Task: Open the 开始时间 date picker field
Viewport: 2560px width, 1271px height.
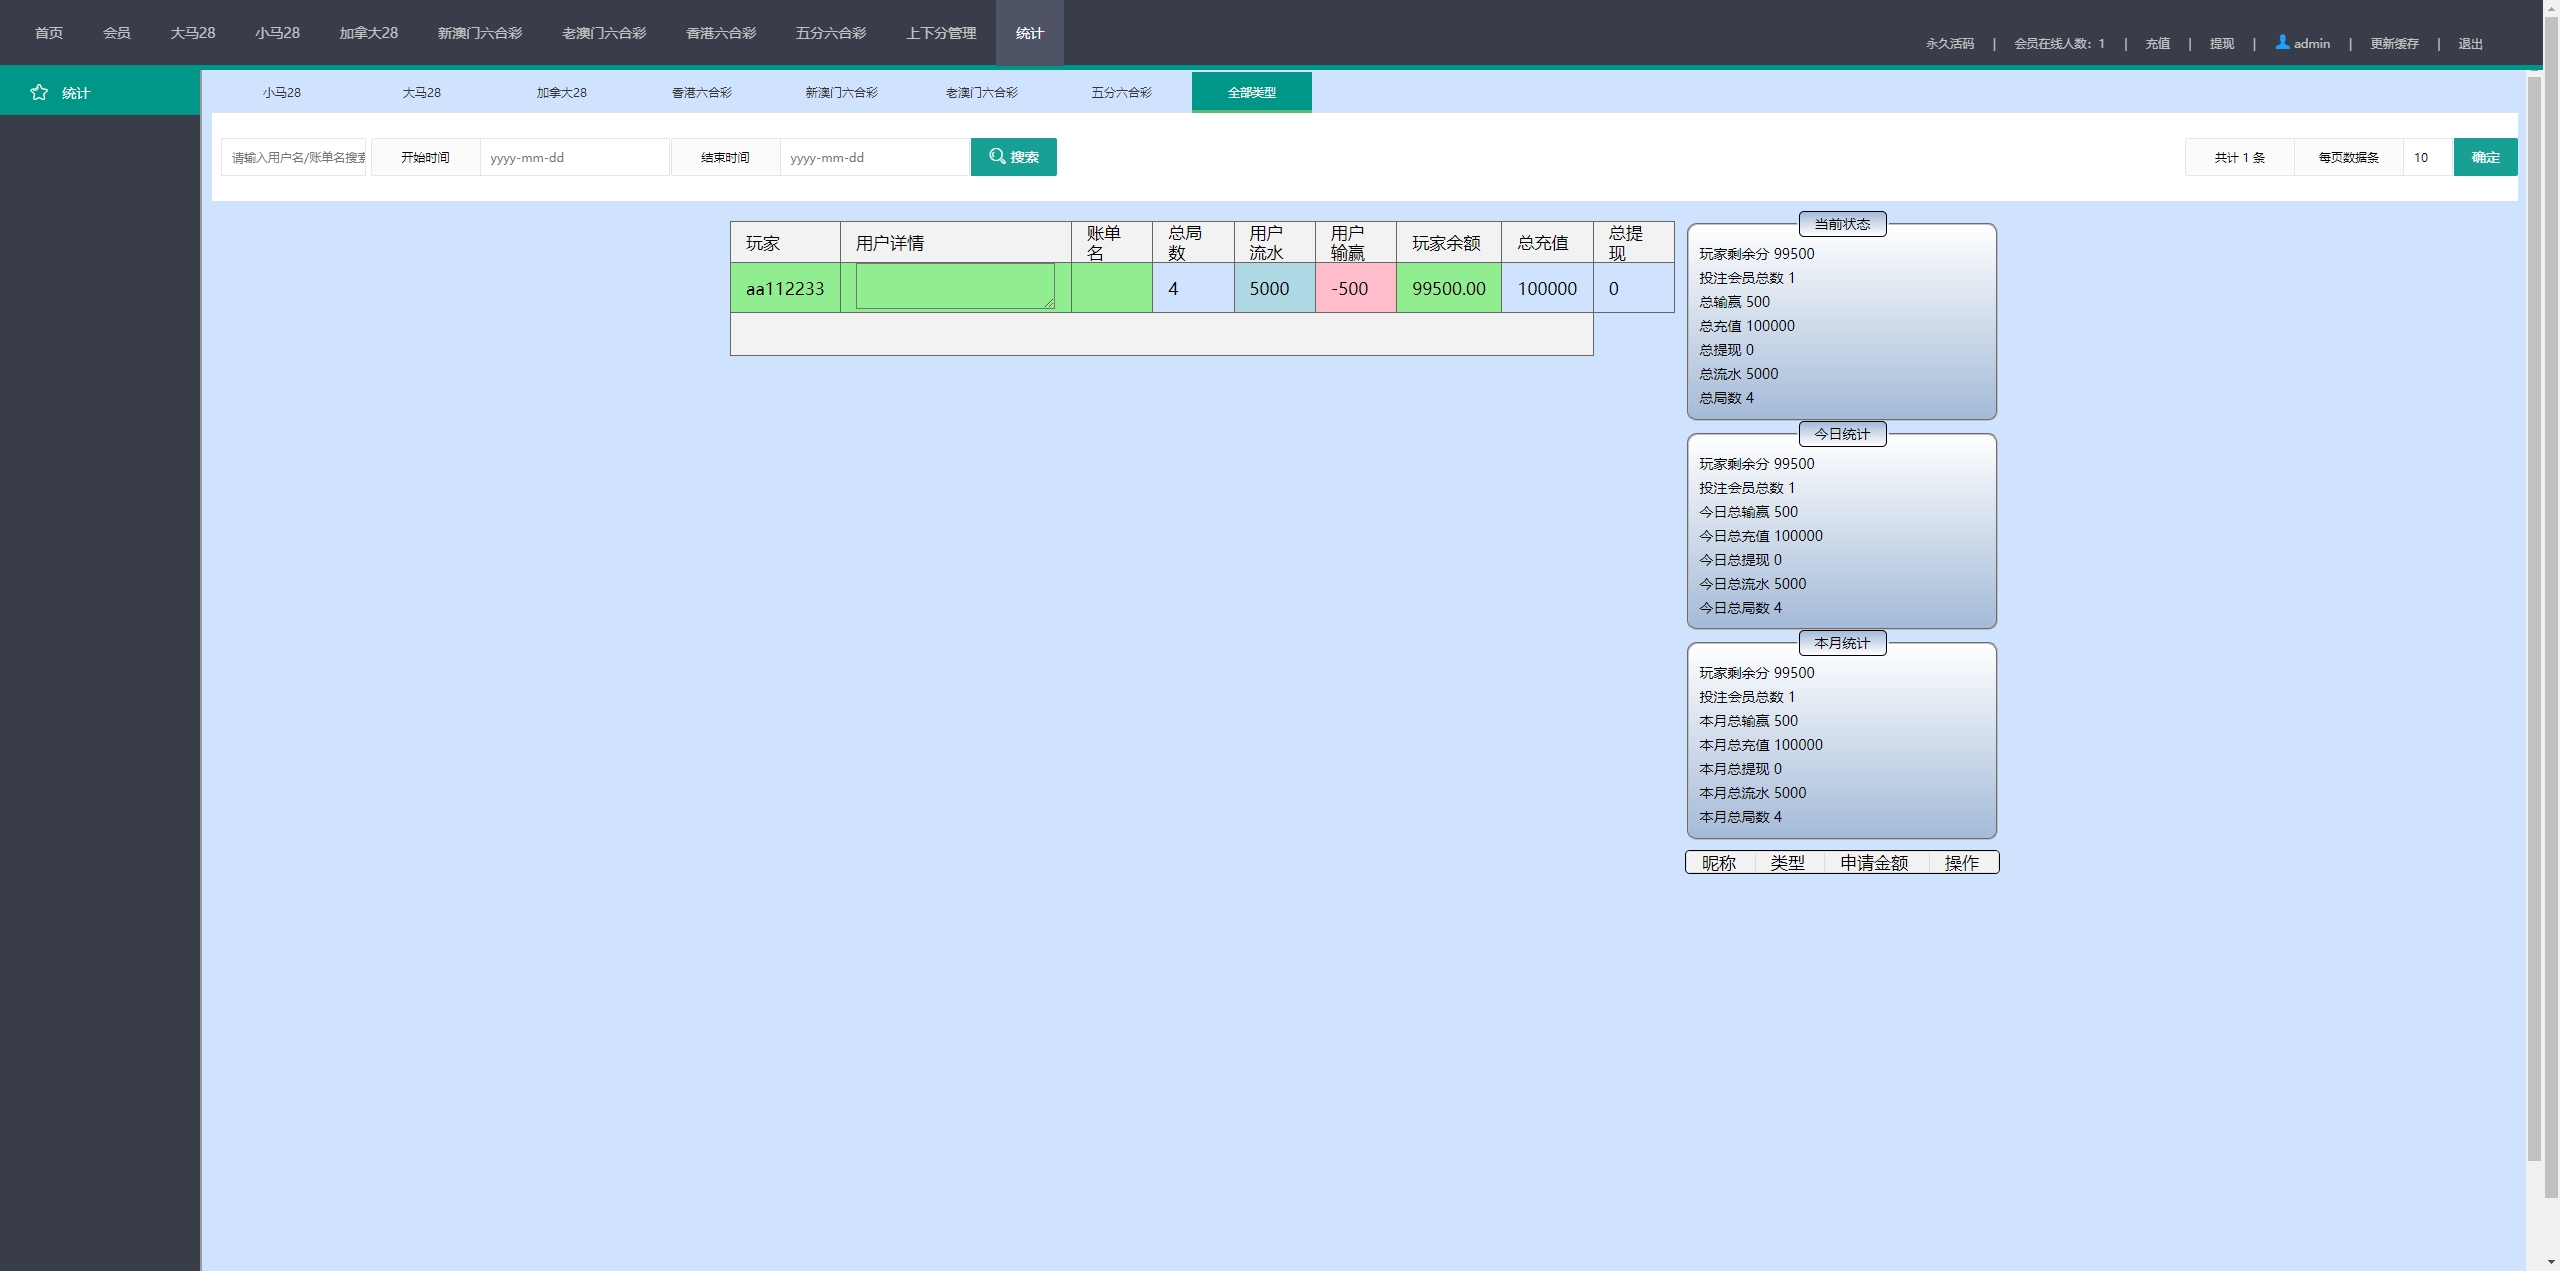Action: pyautogui.click(x=574, y=157)
